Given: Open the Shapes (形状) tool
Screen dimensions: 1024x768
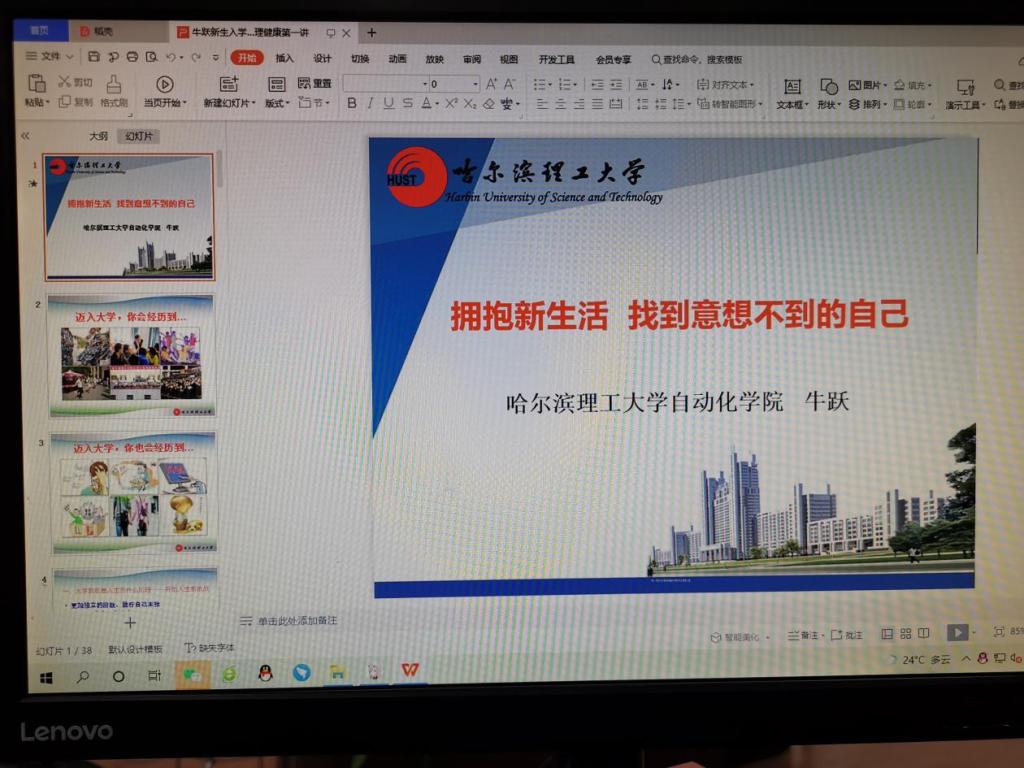Looking at the screenshot, I should (x=829, y=87).
